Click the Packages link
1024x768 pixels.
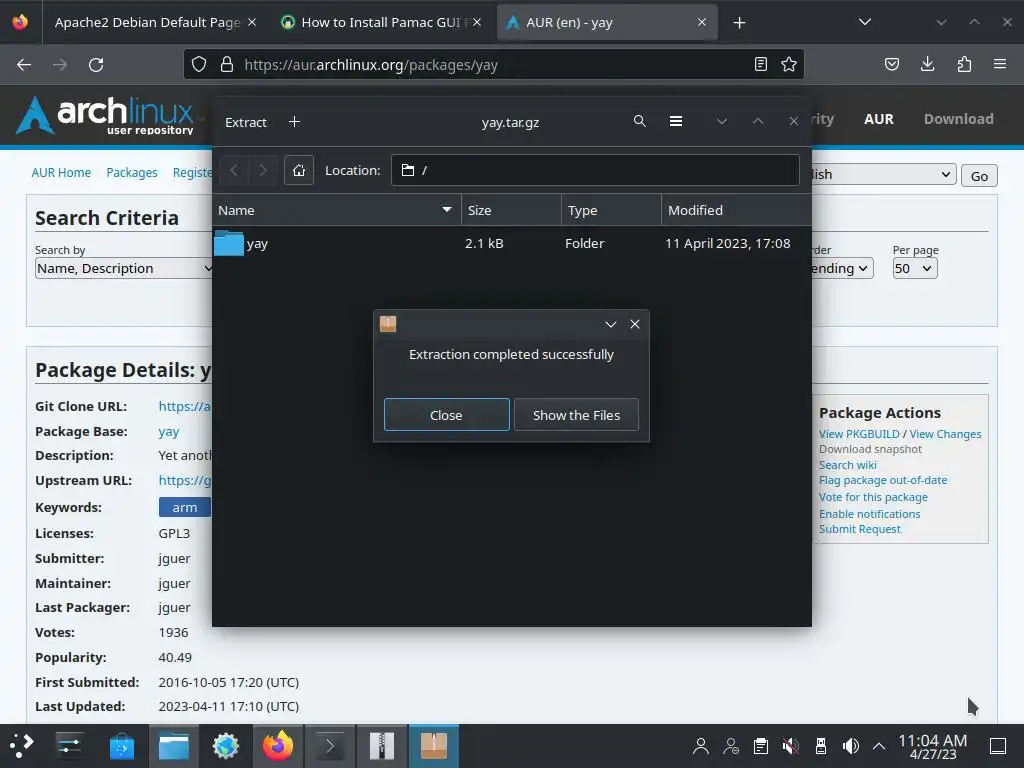coord(132,172)
